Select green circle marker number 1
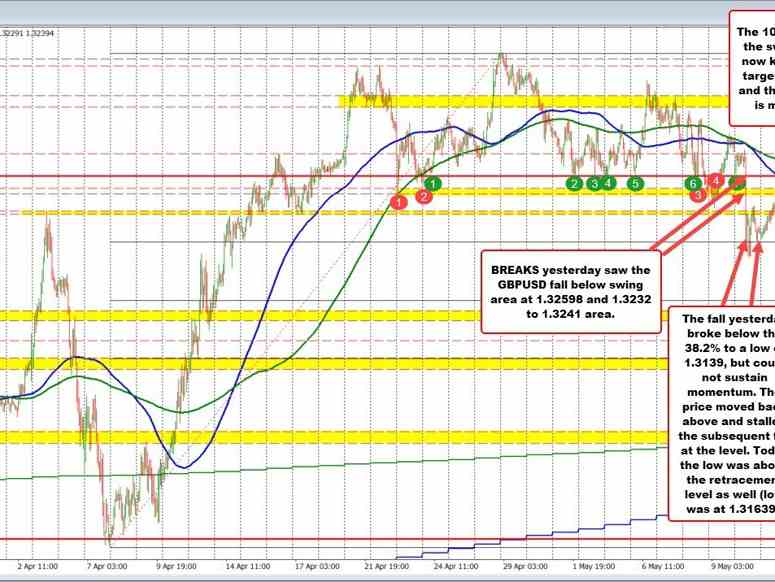This screenshot has width=775, height=582. (432, 183)
